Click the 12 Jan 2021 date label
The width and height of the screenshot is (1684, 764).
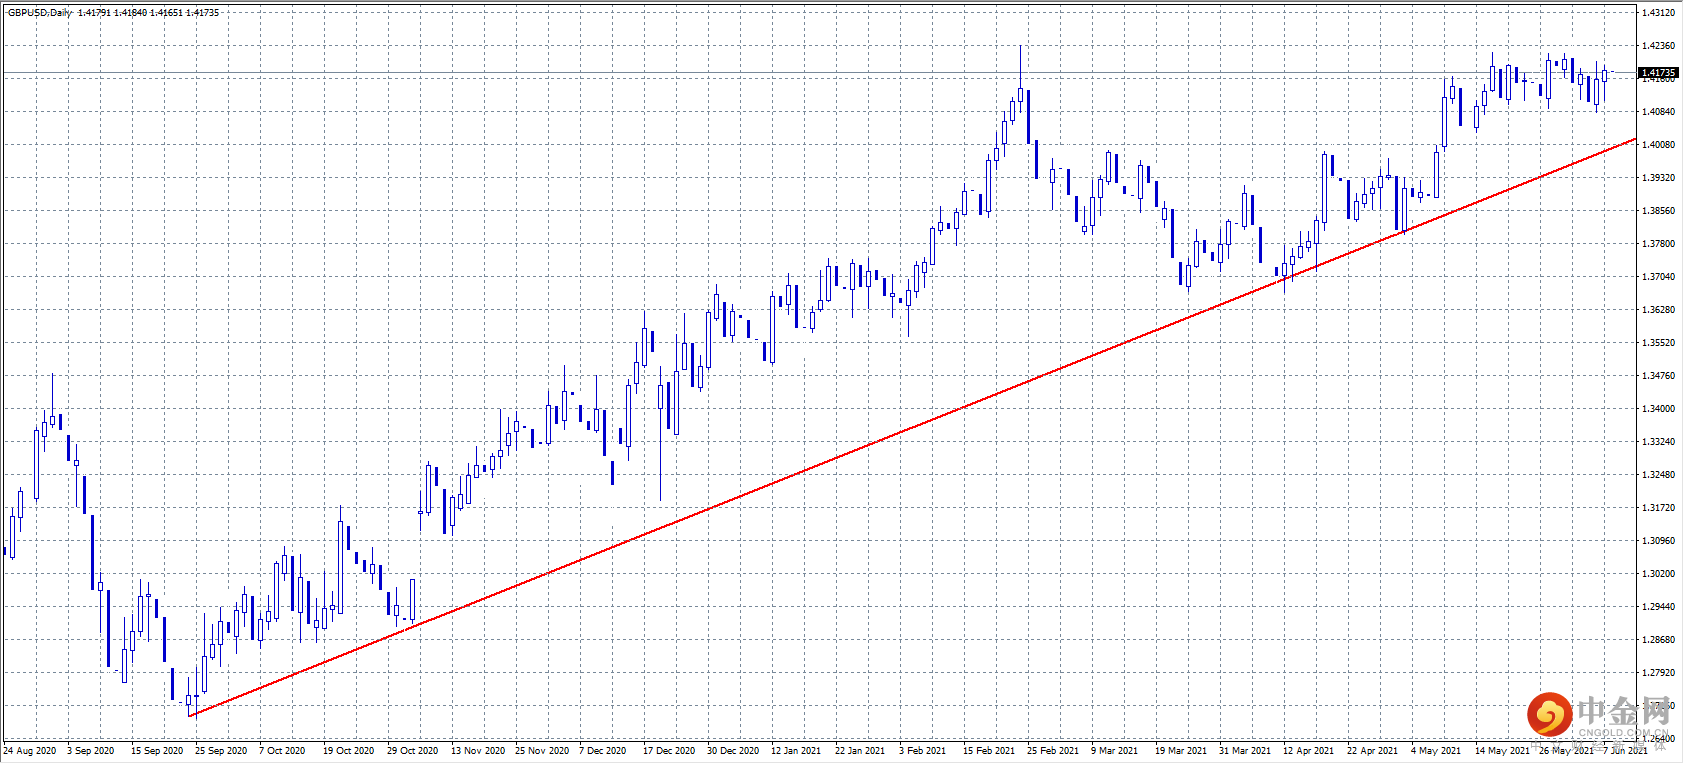[x=796, y=751]
